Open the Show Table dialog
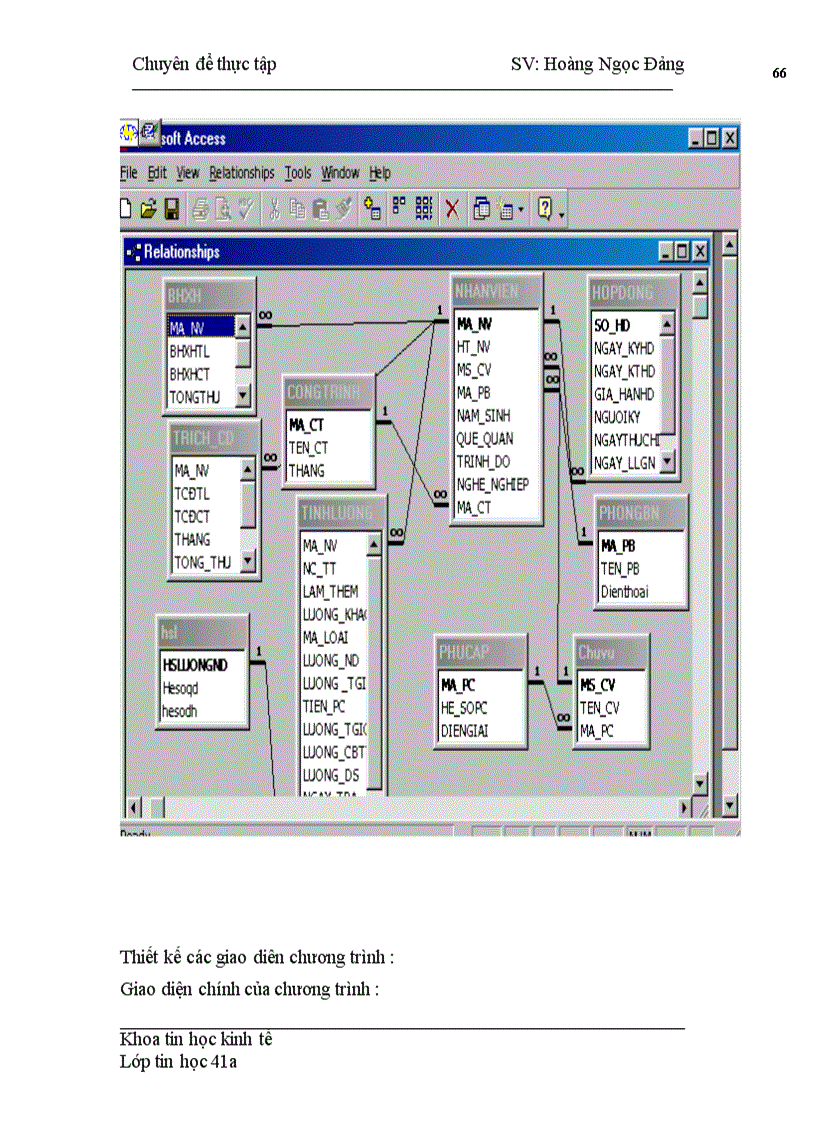The image size is (816, 1123). click(370, 207)
